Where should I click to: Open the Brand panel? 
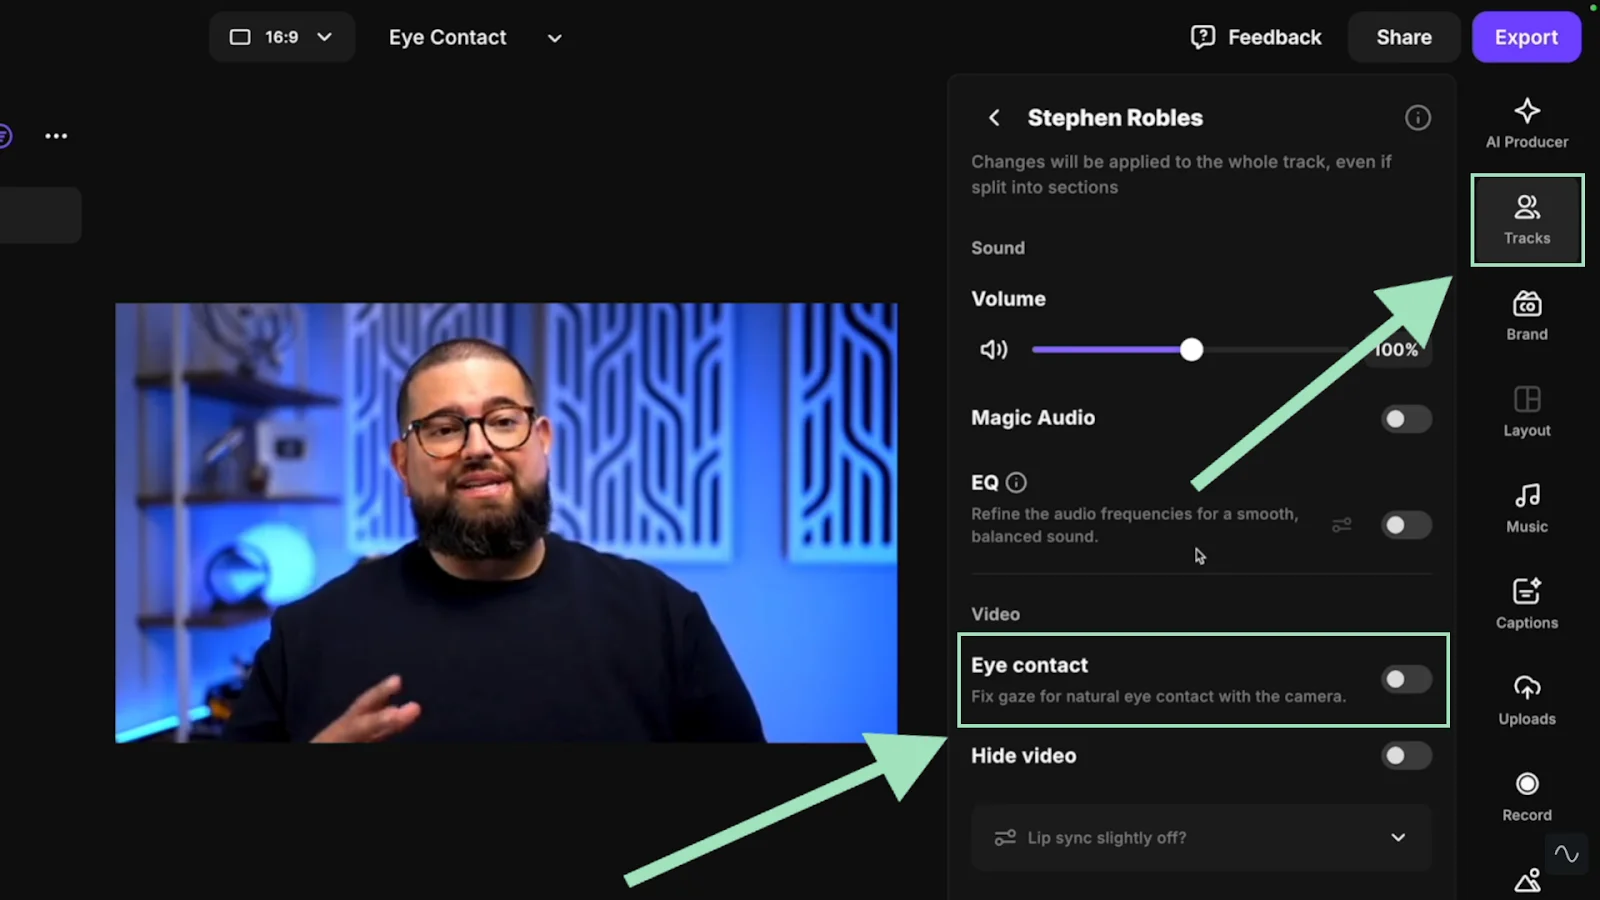pyautogui.click(x=1526, y=314)
